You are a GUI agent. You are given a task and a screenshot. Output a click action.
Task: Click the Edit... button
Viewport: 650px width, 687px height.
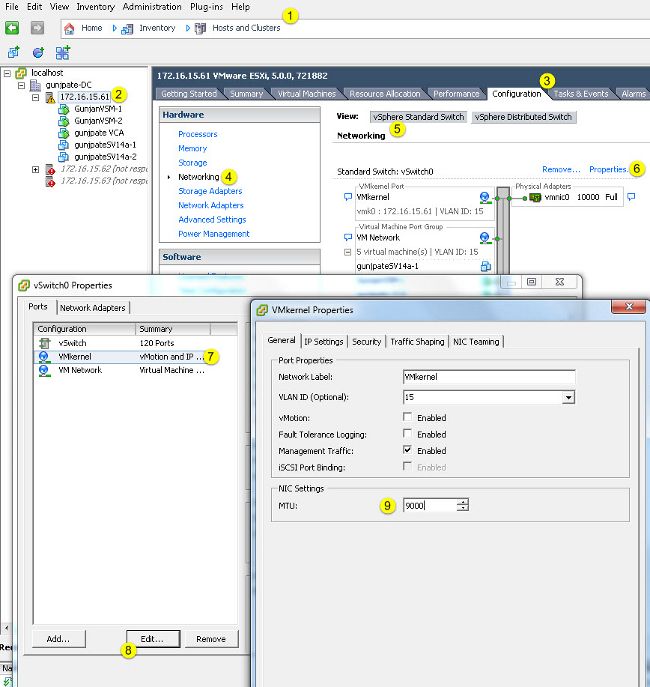point(153,639)
